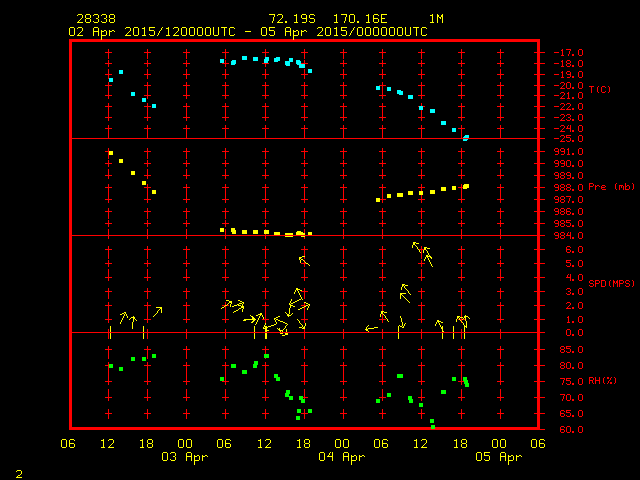
Task: Click the -17.0 temperature tick label
Action: click(559, 52)
